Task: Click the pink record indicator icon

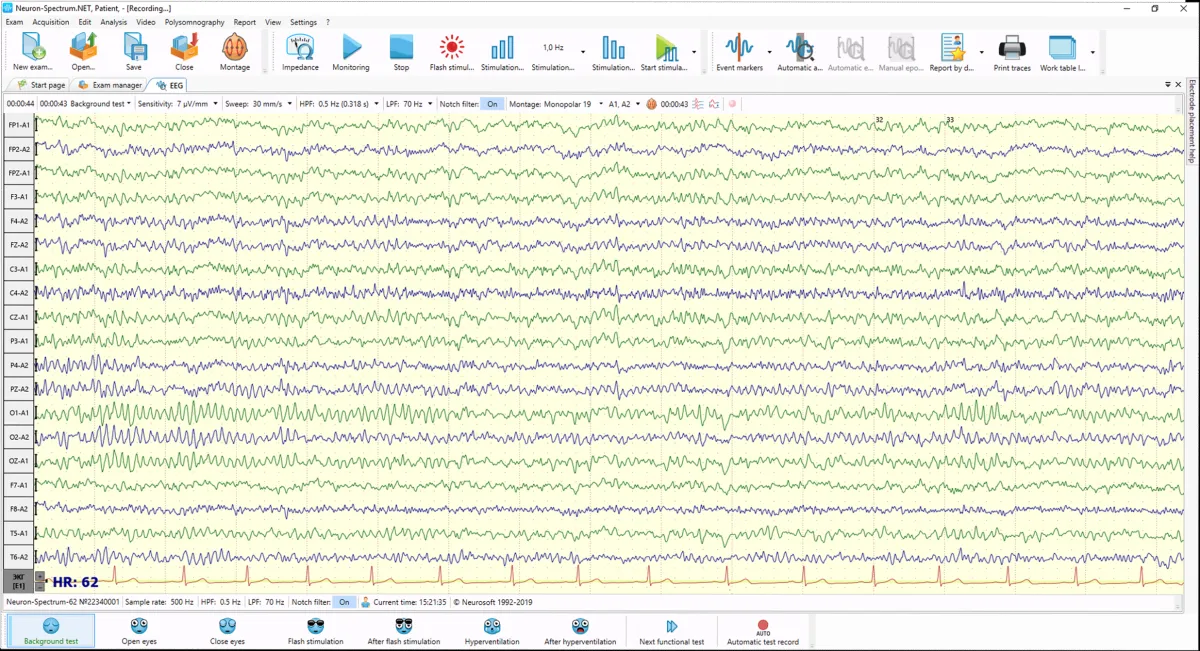Action: [732, 103]
